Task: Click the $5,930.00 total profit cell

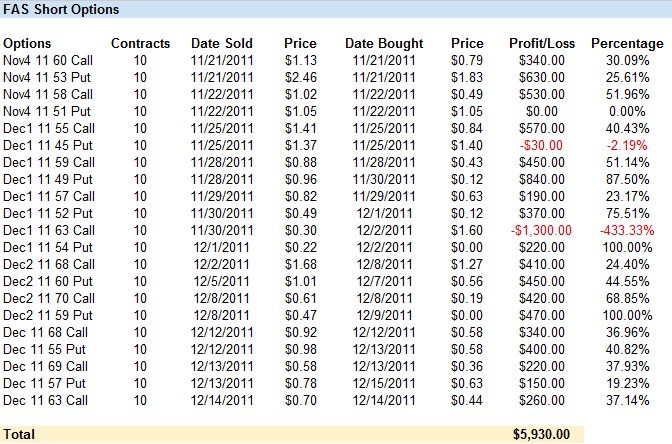Action: 541,434
